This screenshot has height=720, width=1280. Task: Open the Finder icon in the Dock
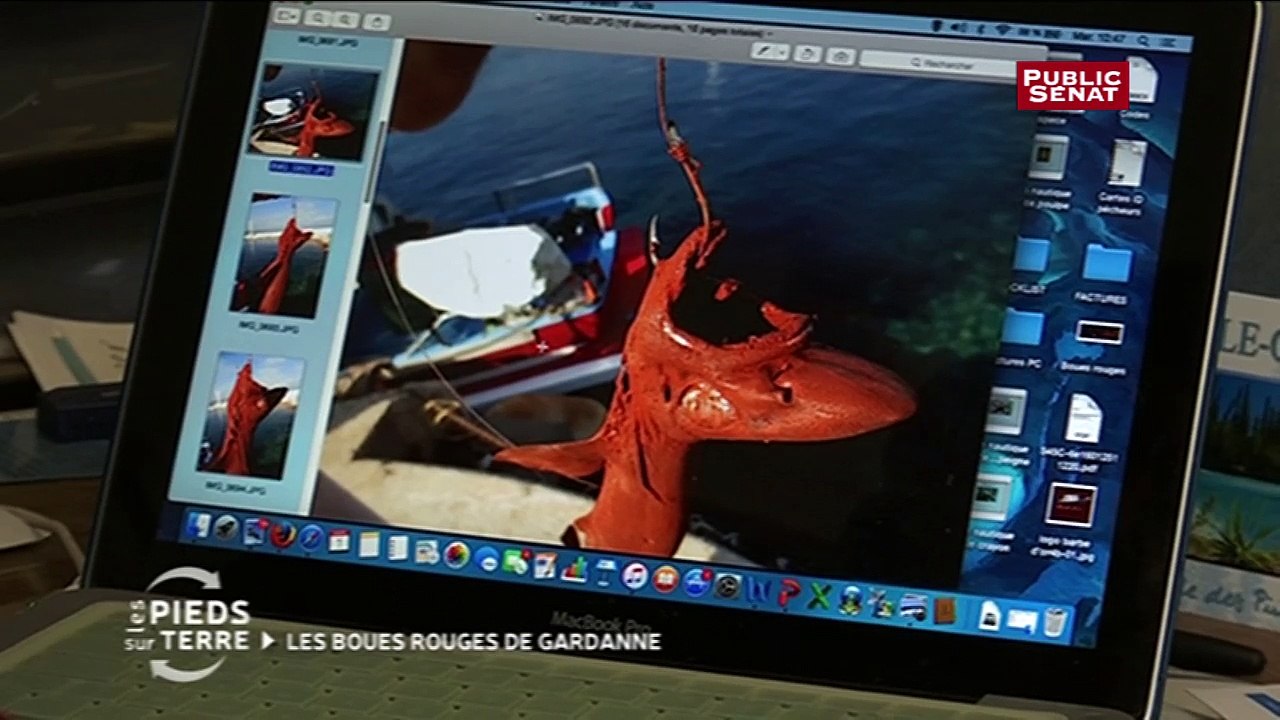click(x=198, y=525)
